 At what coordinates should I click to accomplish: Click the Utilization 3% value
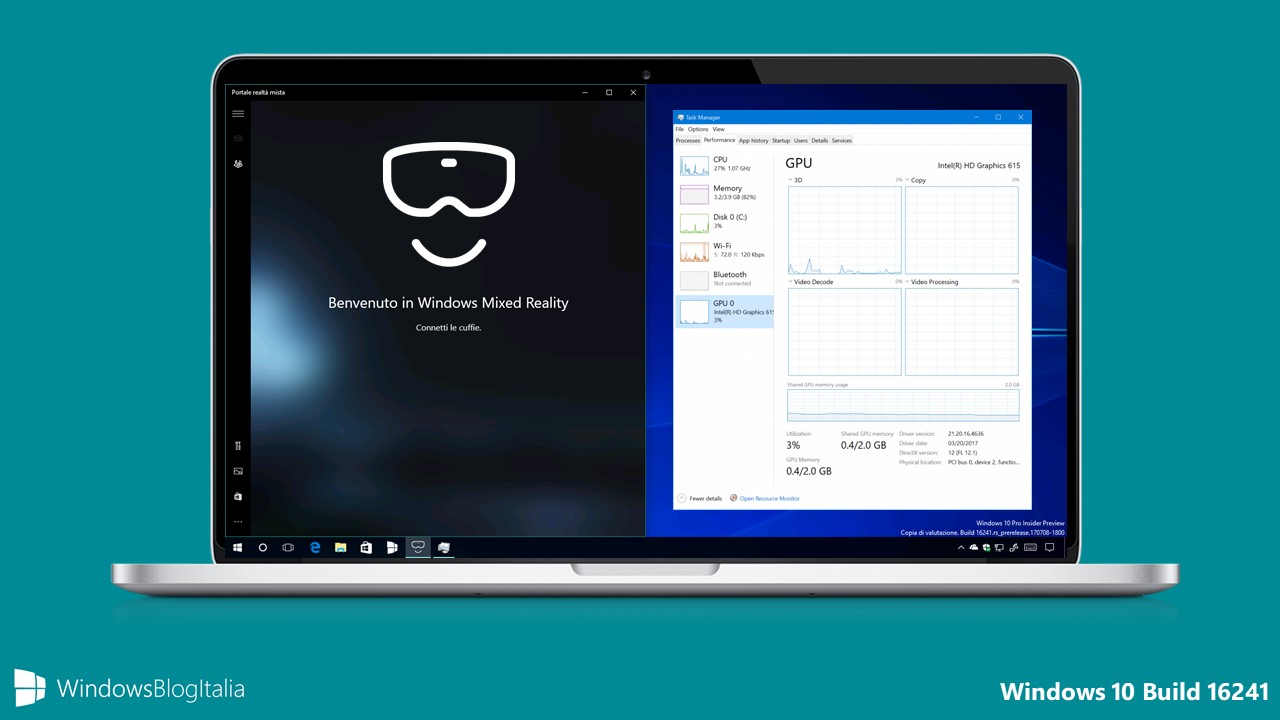point(793,445)
